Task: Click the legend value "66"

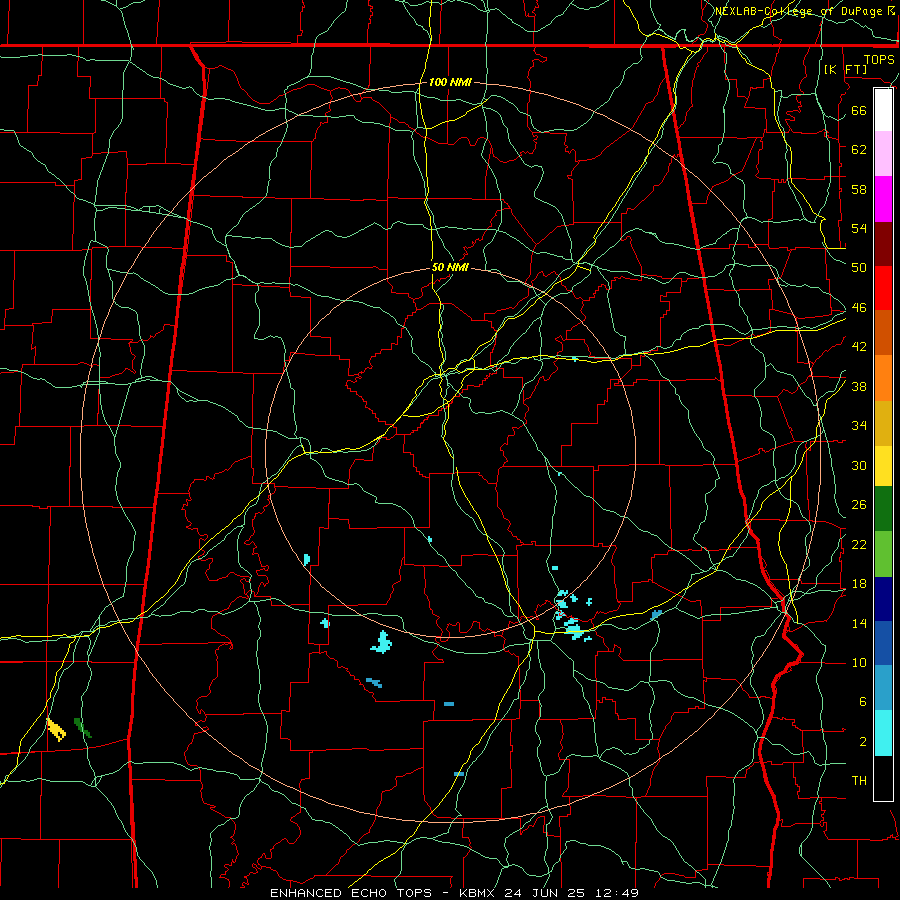Action: [859, 110]
